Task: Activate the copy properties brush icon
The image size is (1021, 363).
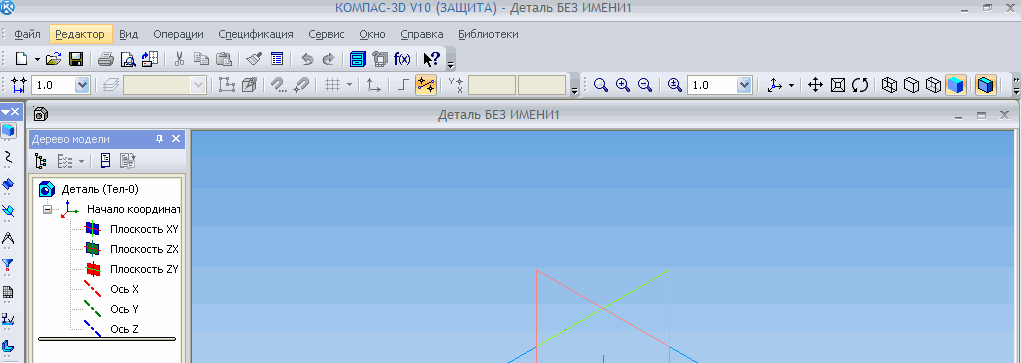Action: click(255, 59)
